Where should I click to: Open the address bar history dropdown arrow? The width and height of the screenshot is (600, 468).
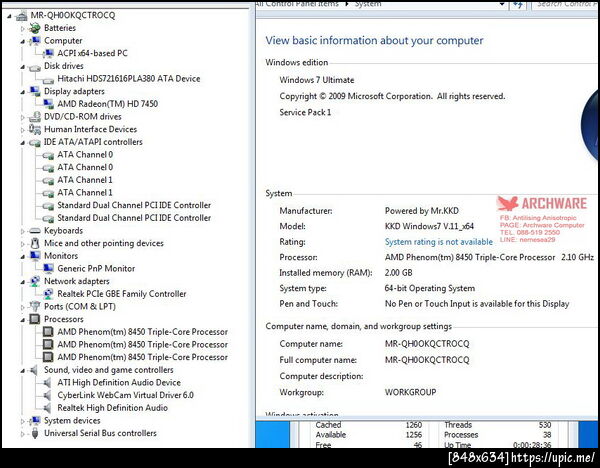pyautogui.click(x=502, y=4)
